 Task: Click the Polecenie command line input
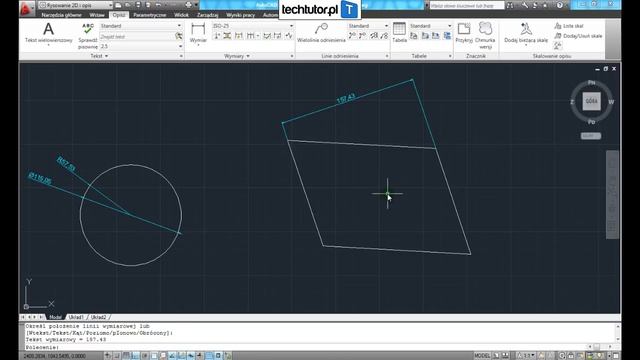click(x=306, y=347)
